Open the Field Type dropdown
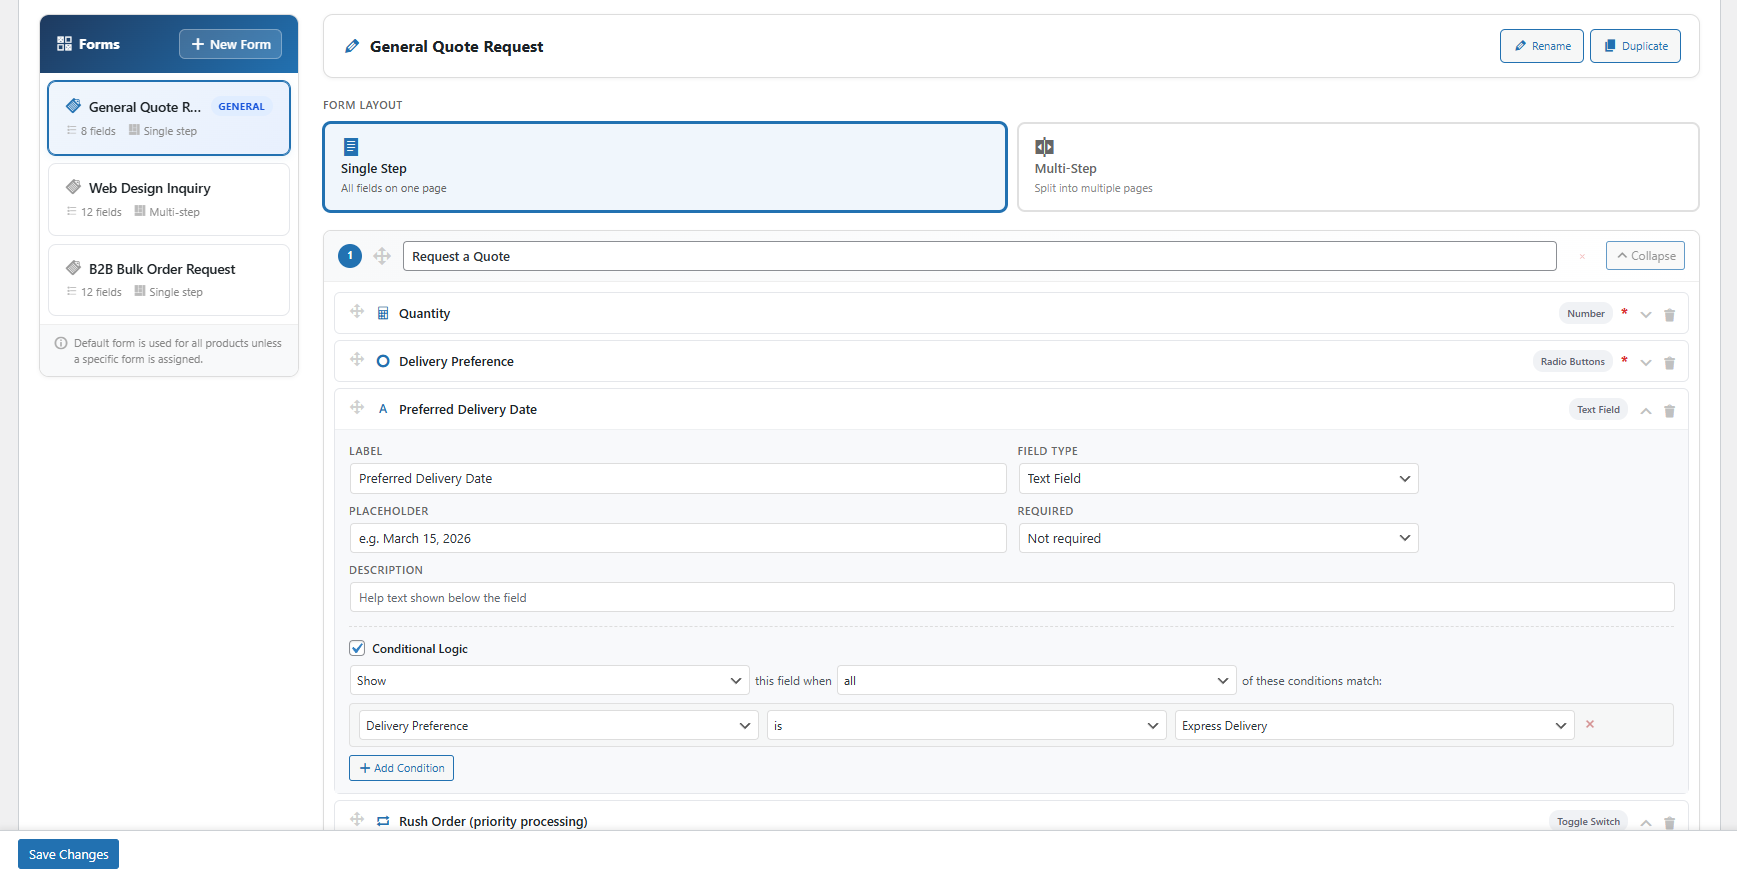This screenshot has height=873, width=1737. (1217, 479)
